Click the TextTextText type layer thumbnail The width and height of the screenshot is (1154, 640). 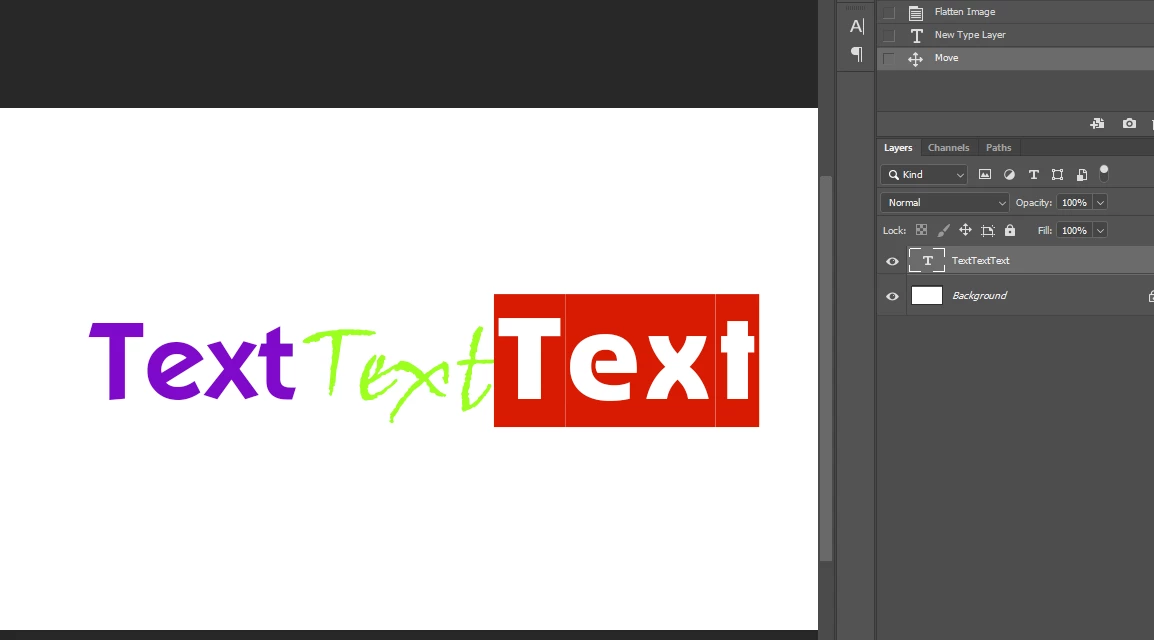point(927,260)
